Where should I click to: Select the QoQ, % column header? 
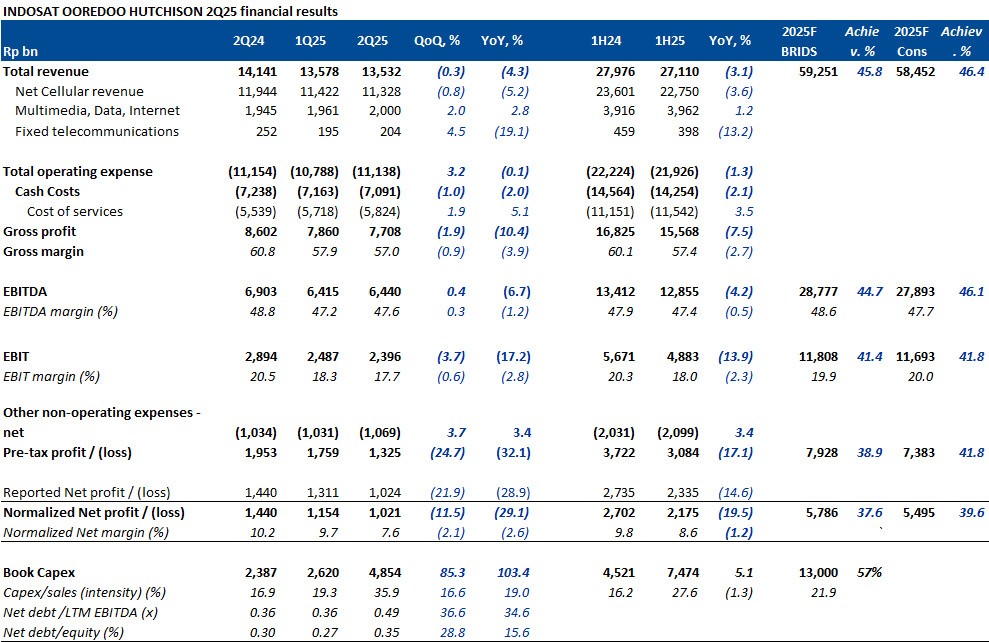pyautogui.click(x=437, y=41)
